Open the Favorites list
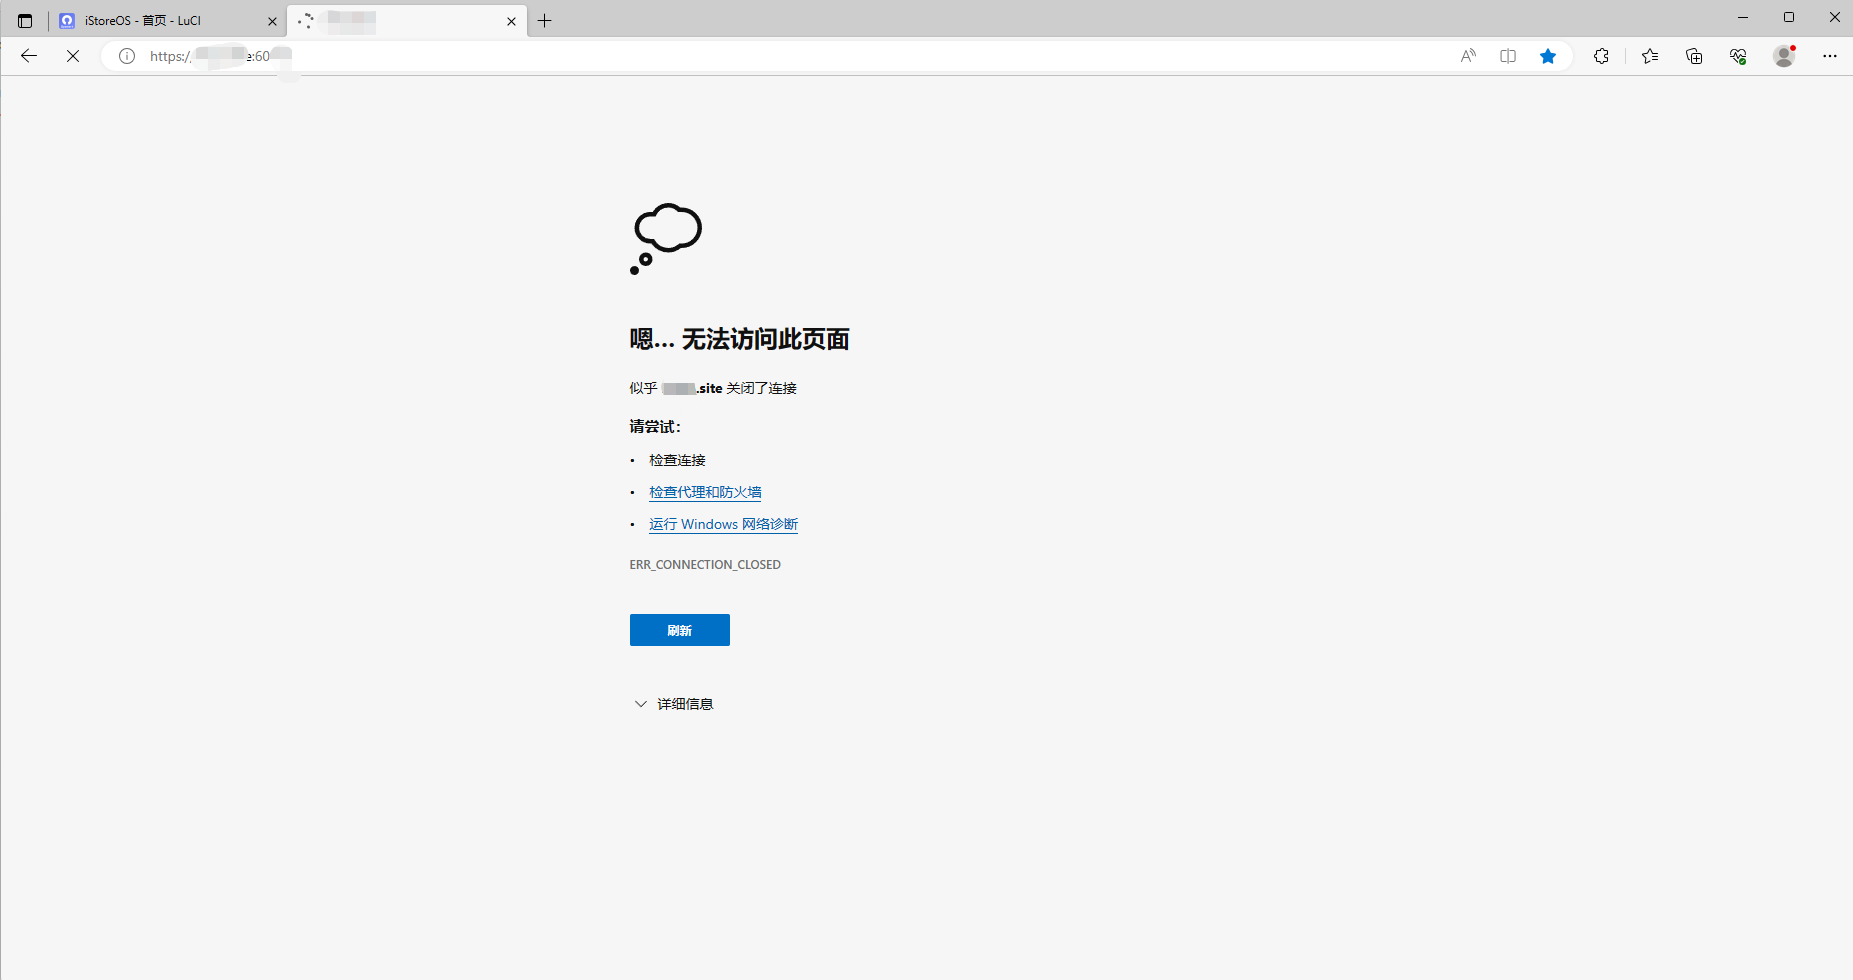 click(x=1650, y=56)
